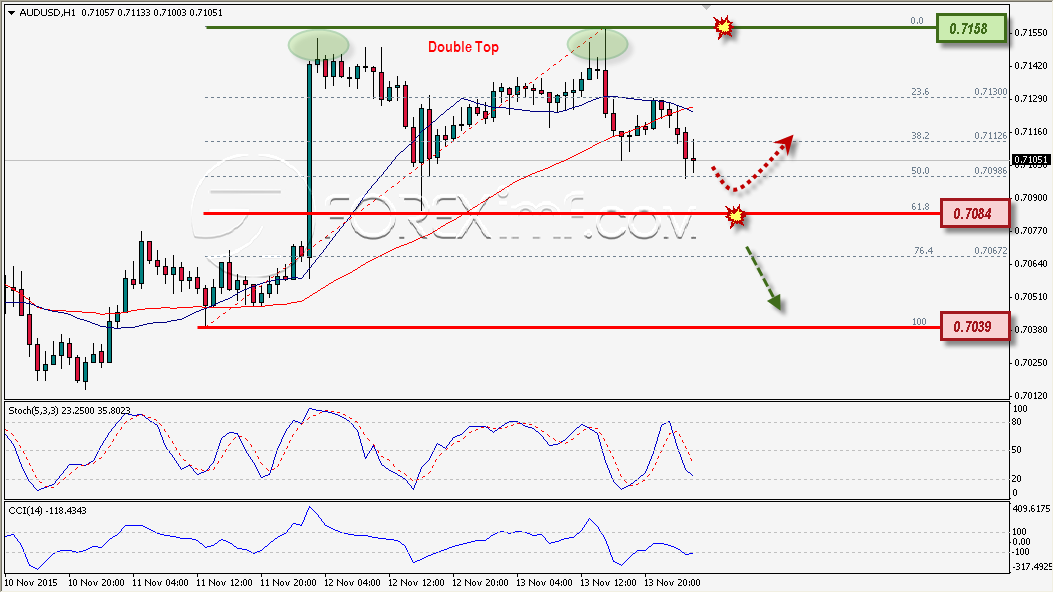Click 409.6175 on the CCI scale
Viewport: 1054px width, 593px height.
pyautogui.click(x=1030, y=509)
